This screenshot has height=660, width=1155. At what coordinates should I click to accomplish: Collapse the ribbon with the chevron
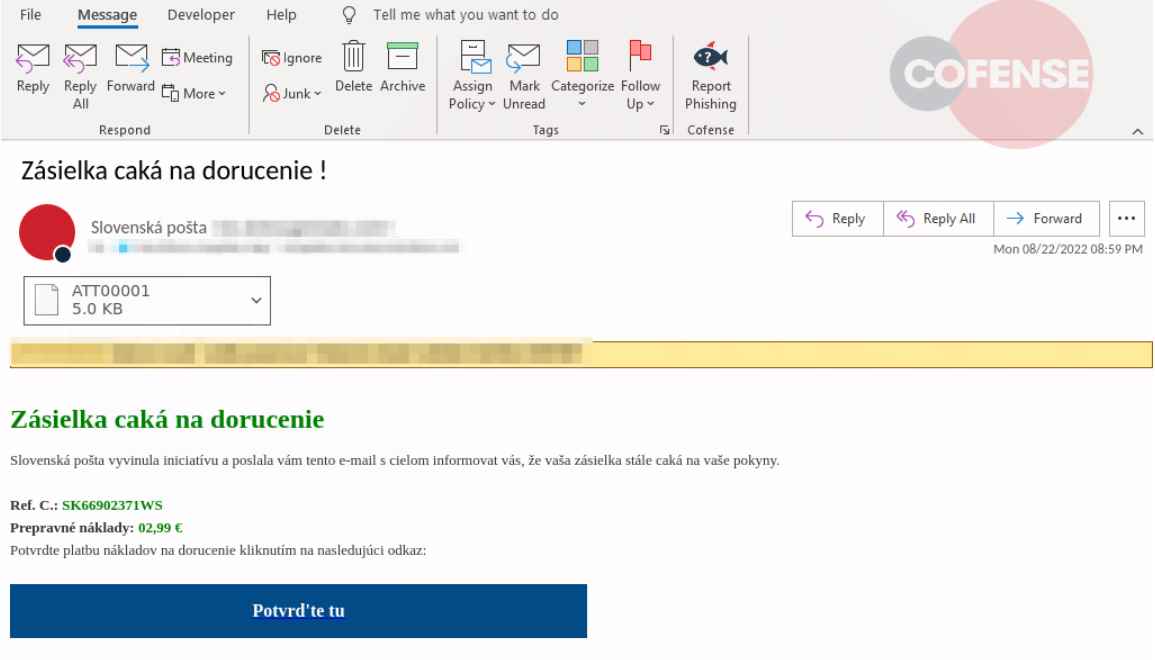pos(1137,132)
